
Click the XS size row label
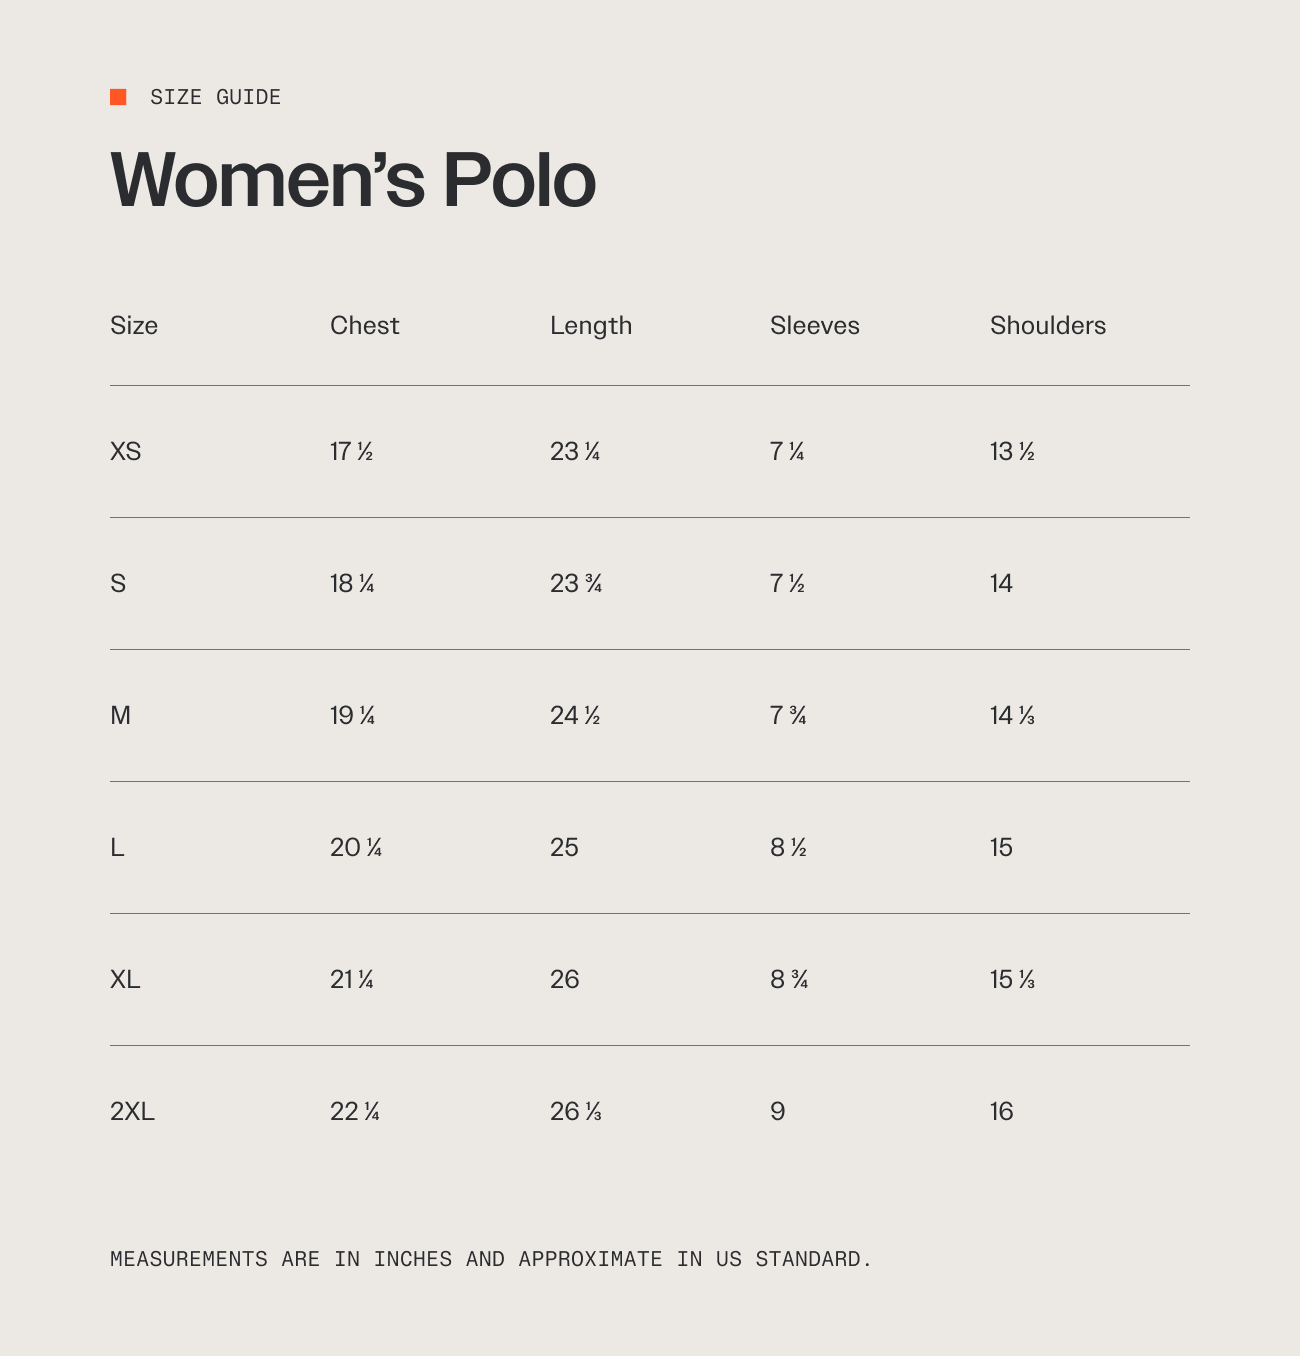(x=126, y=452)
